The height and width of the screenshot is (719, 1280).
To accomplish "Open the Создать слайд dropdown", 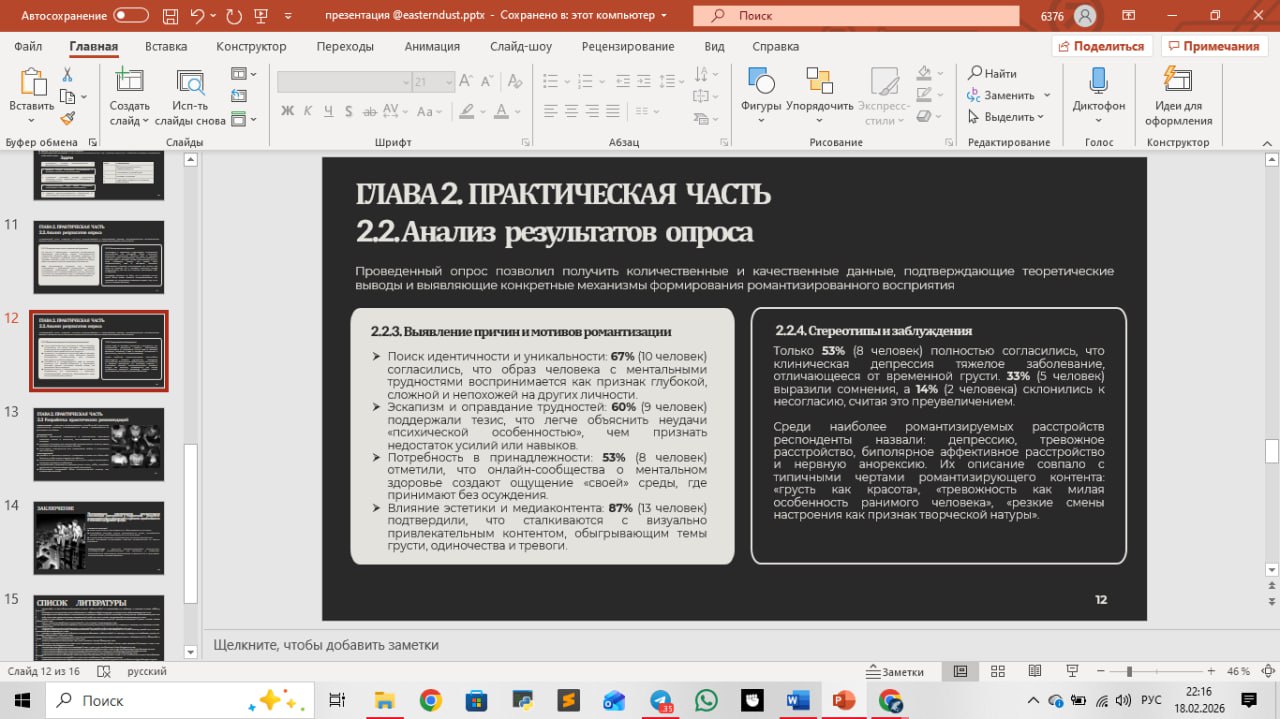I will [129, 114].
